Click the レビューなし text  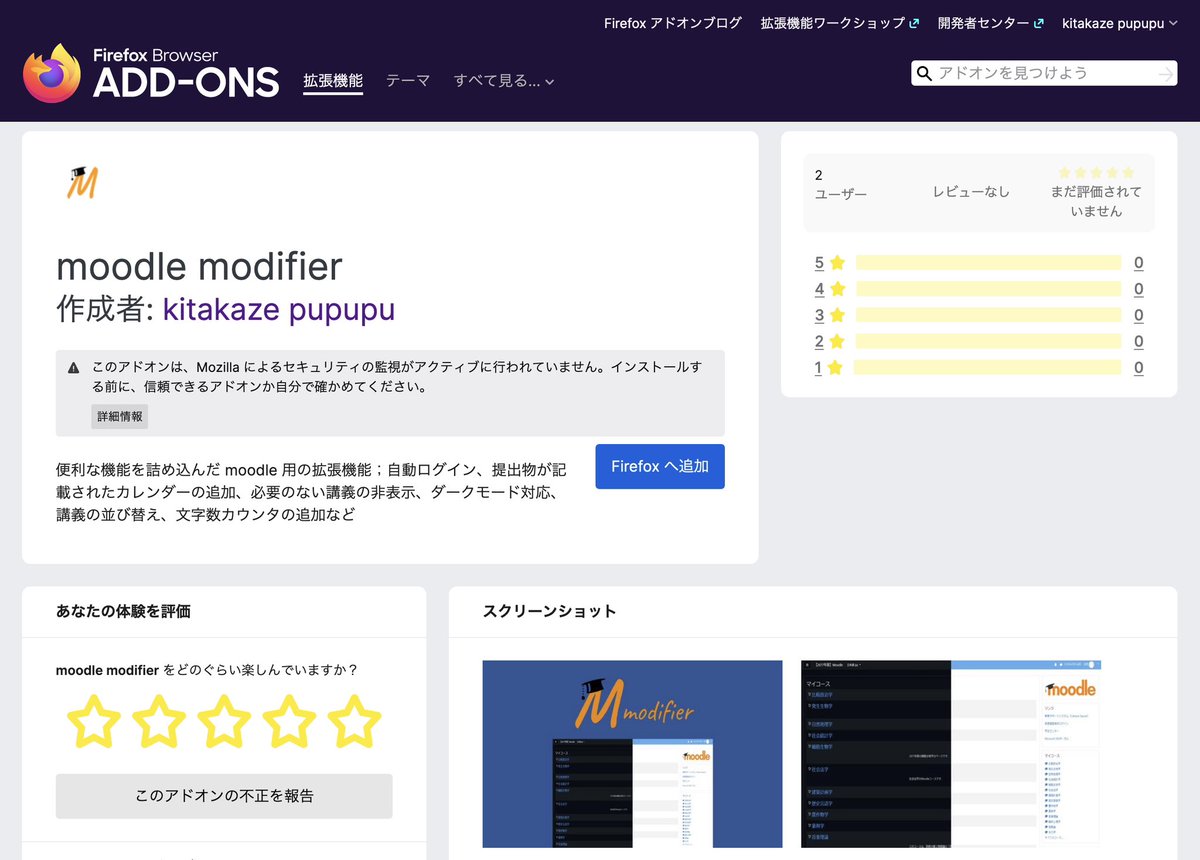pyautogui.click(x=971, y=191)
